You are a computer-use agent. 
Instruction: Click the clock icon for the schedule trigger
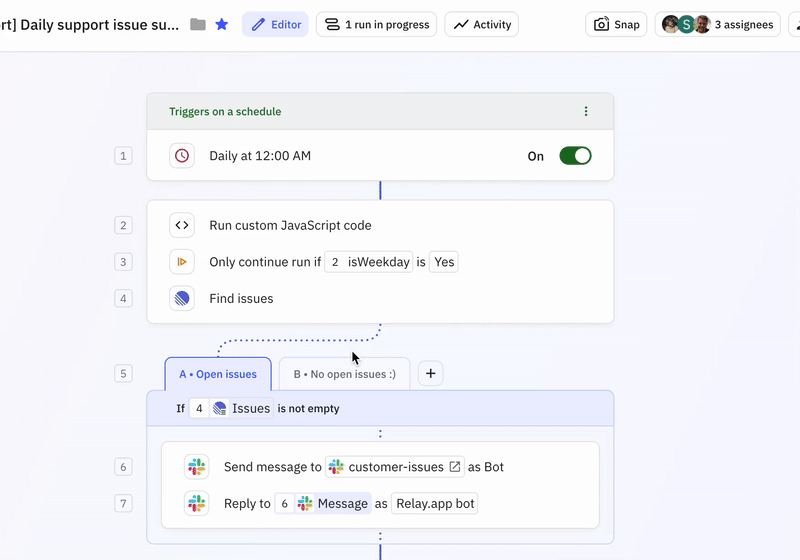click(182, 156)
